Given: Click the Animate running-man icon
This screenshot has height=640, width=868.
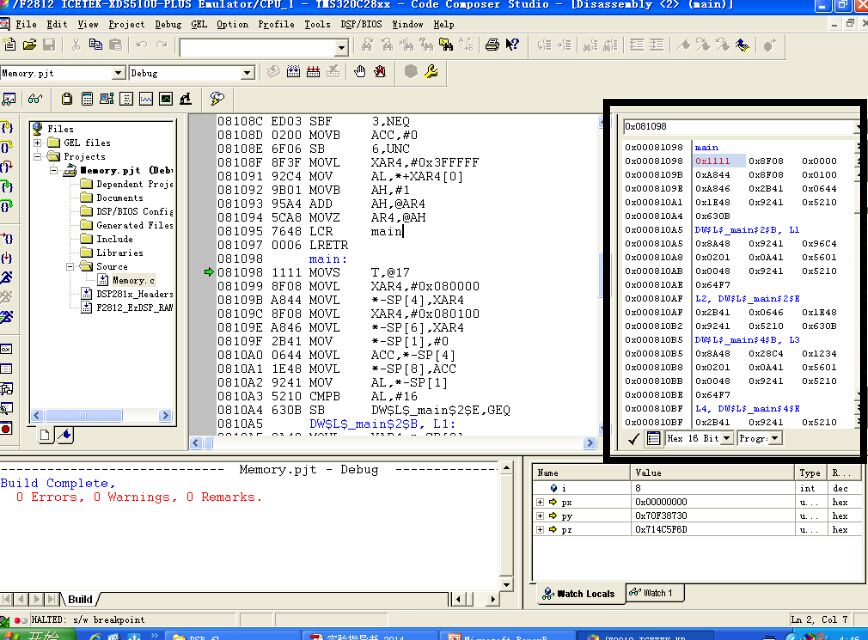Looking at the screenshot, I should (6, 317).
